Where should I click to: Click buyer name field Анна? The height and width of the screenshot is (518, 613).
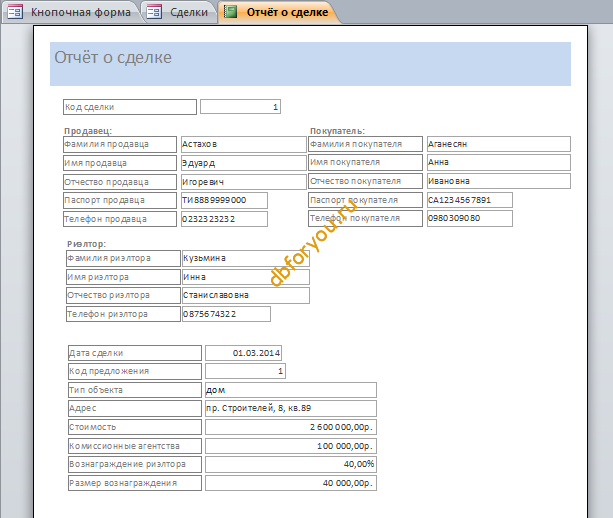point(499,162)
